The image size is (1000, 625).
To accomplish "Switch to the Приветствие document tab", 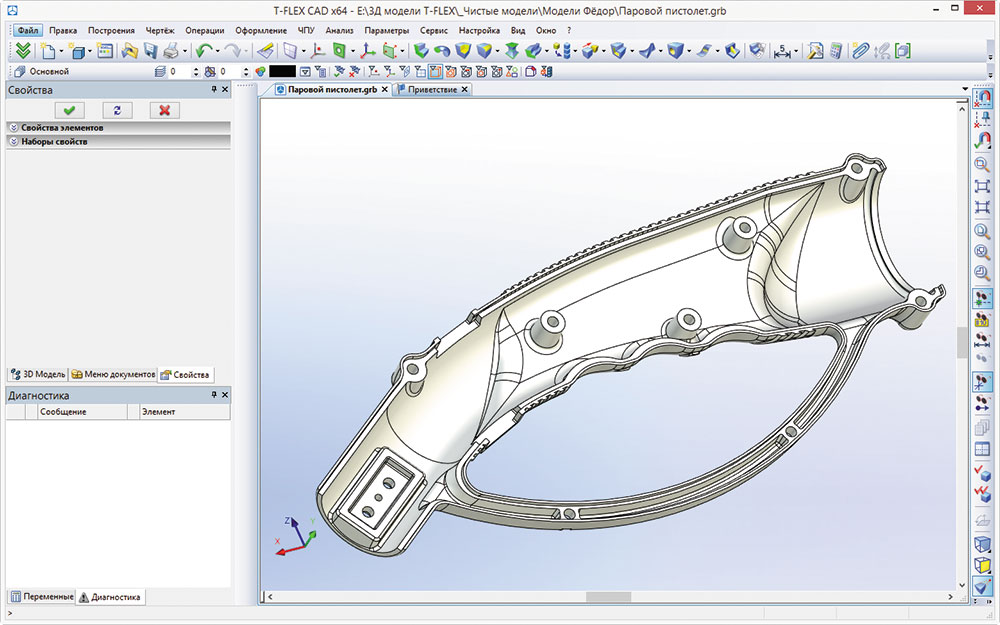I will coord(429,89).
